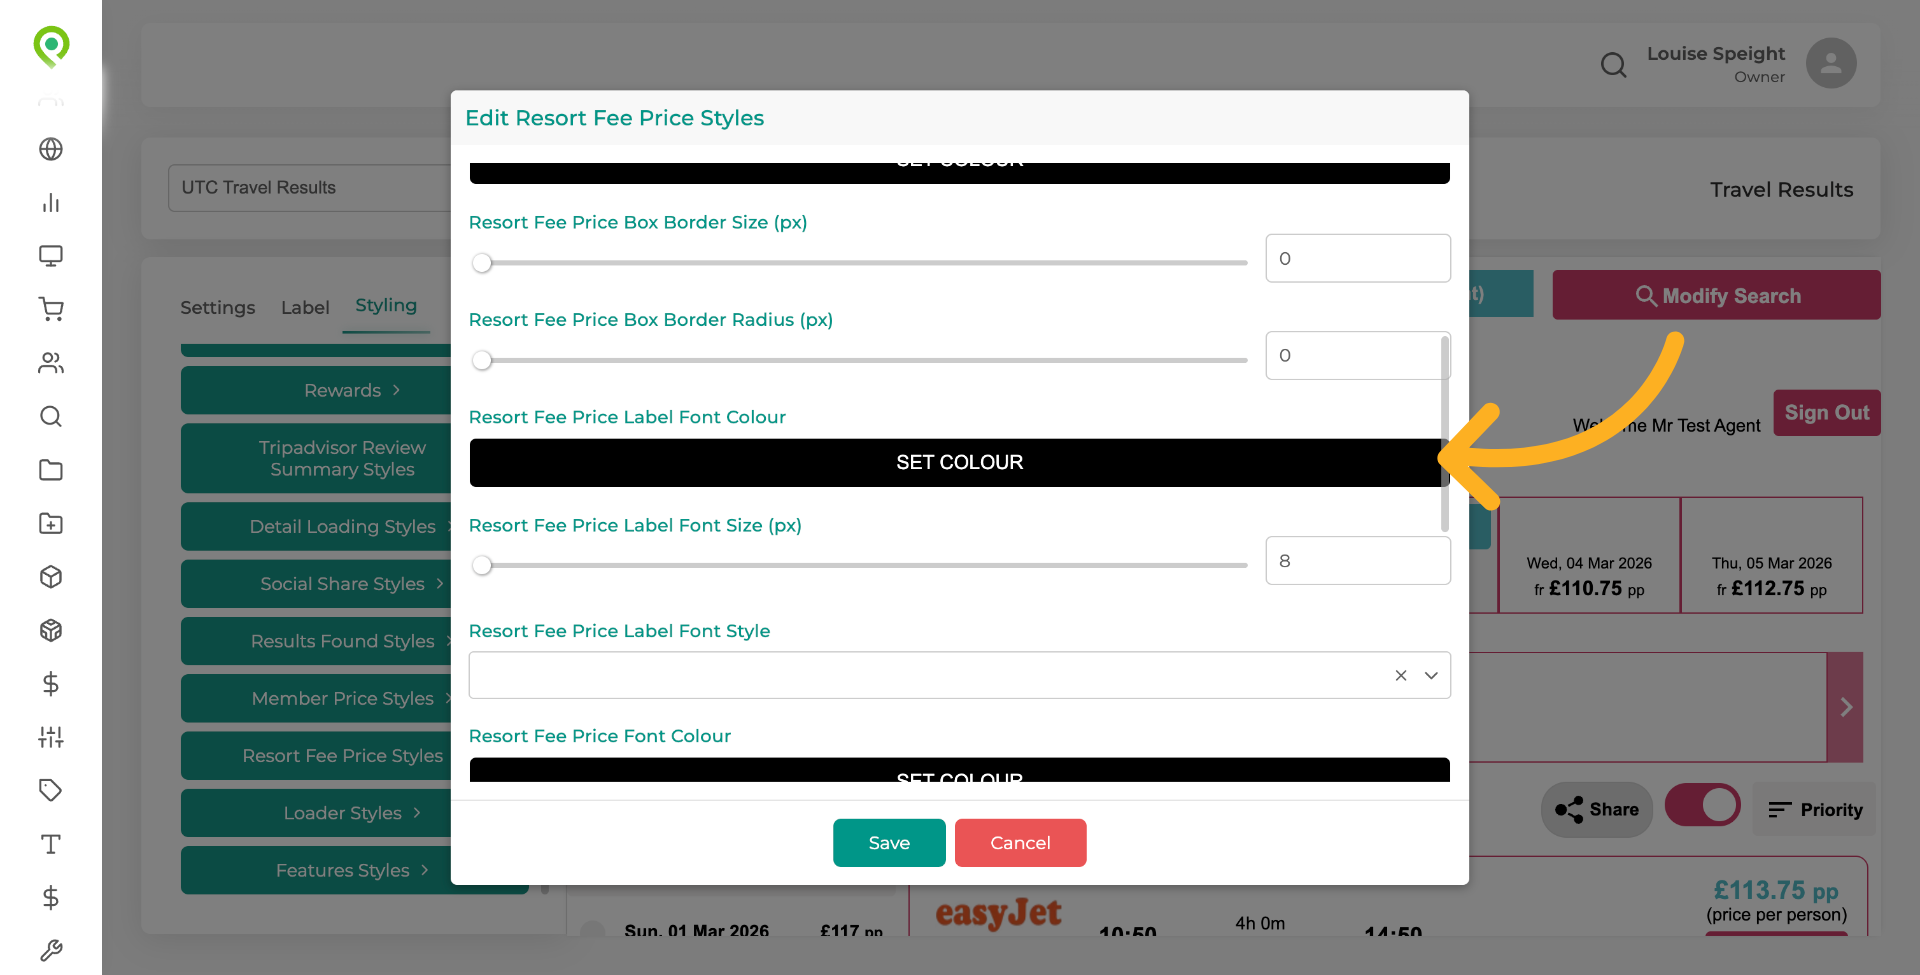Image resolution: width=1920 pixels, height=975 pixels.
Task: Expand Tripadvisor Review Summary Styles
Action: pos(316,458)
